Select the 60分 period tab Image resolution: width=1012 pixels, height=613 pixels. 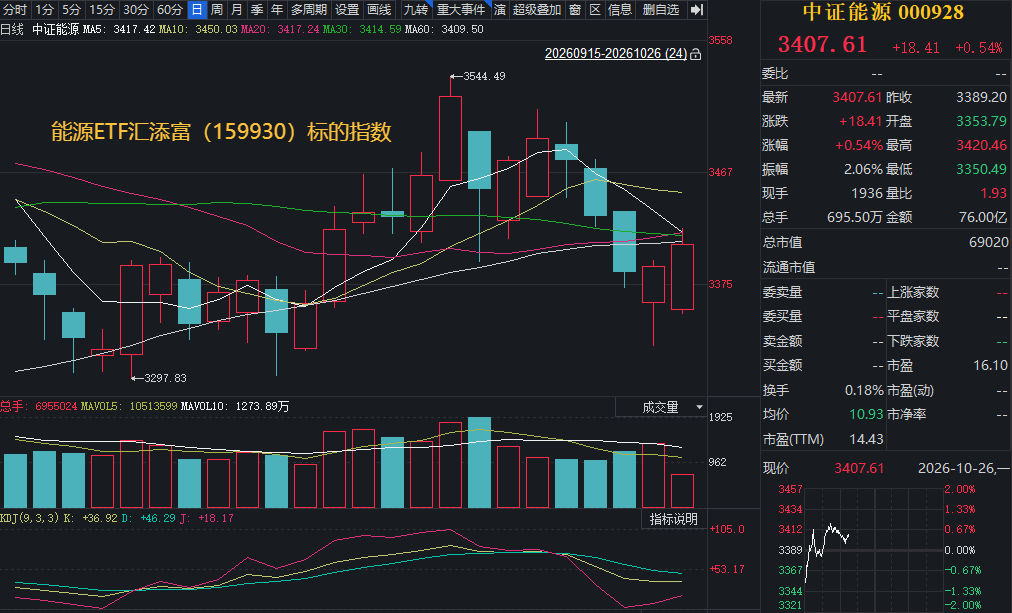pos(170,10)
